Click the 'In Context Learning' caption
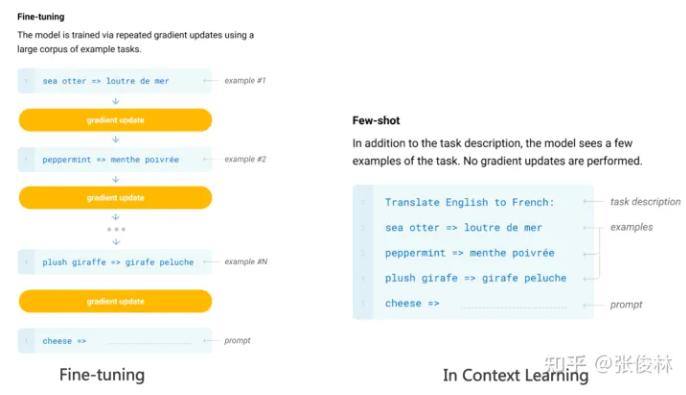Image resolution: width=686 pixels, height=395 pixels. 516,375
